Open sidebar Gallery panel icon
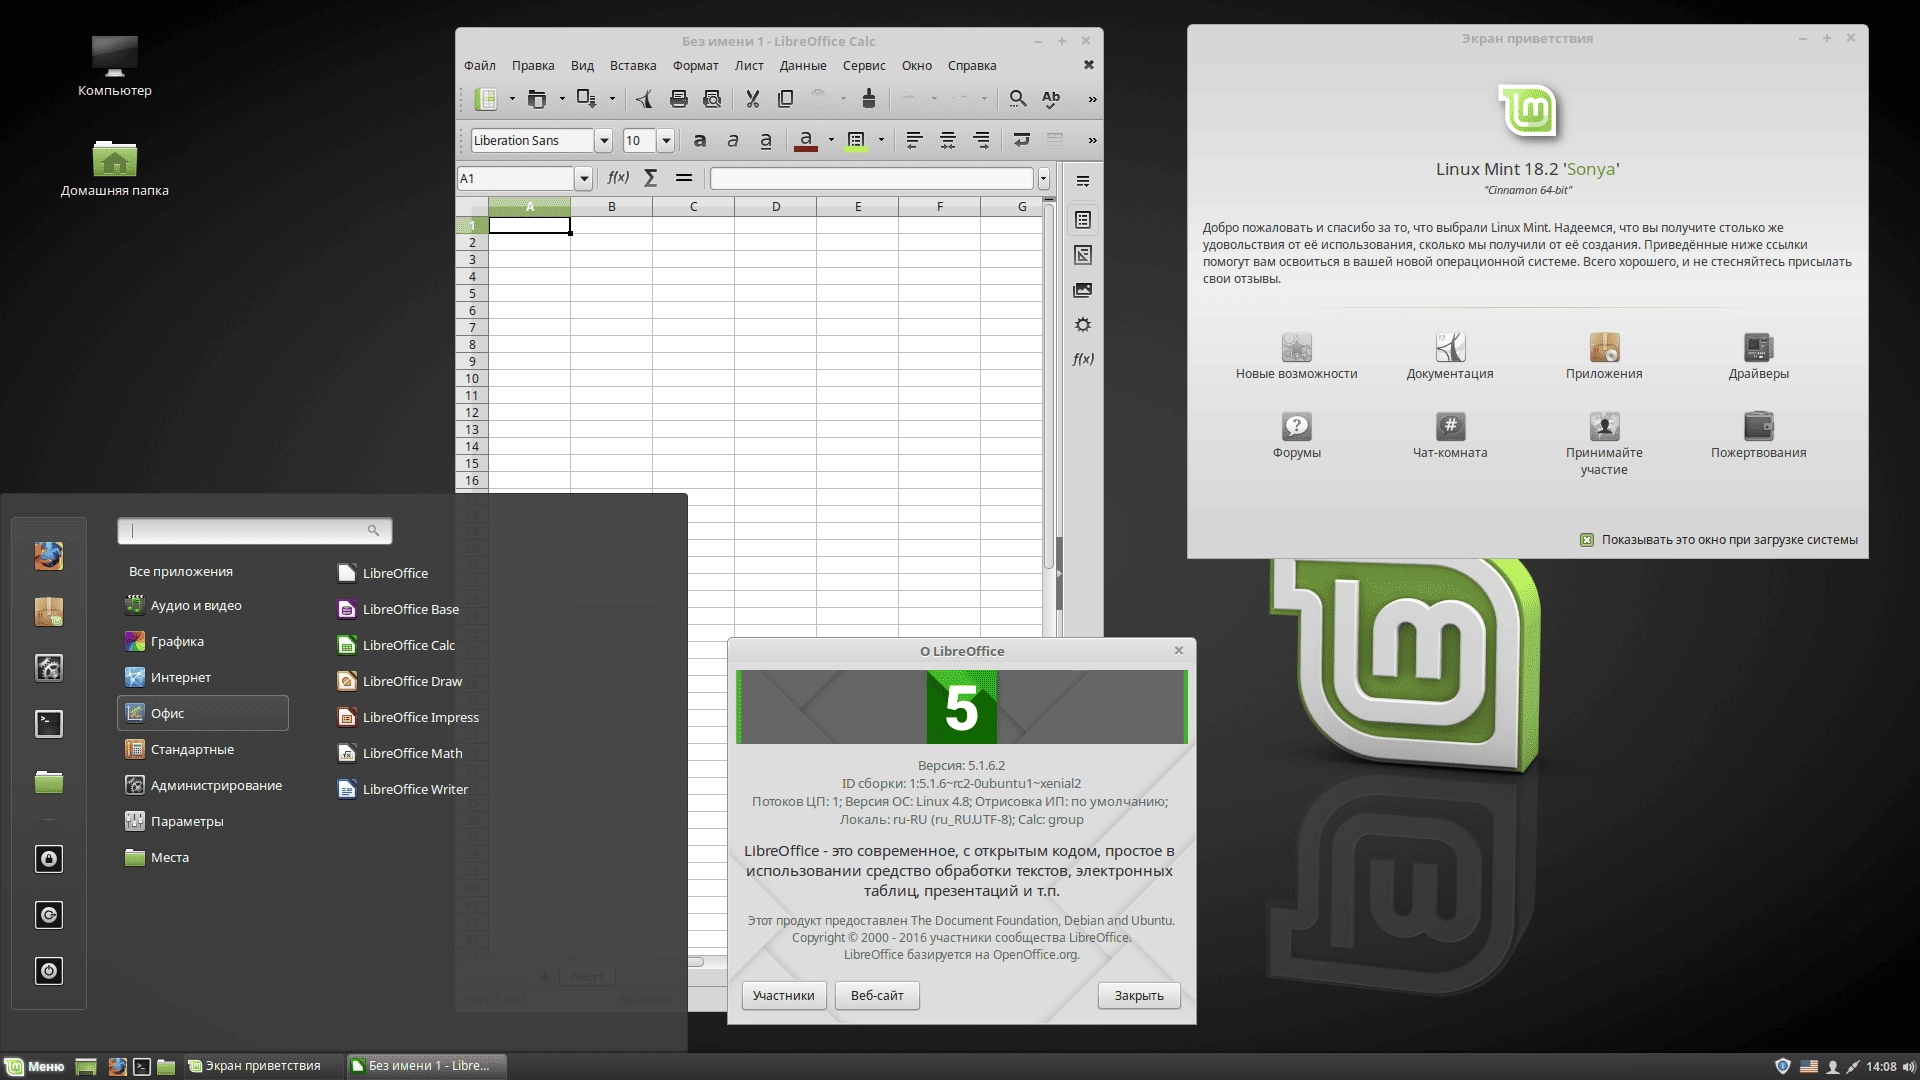Viewport: 1920px width, 1080px height. click(1083, 290)
